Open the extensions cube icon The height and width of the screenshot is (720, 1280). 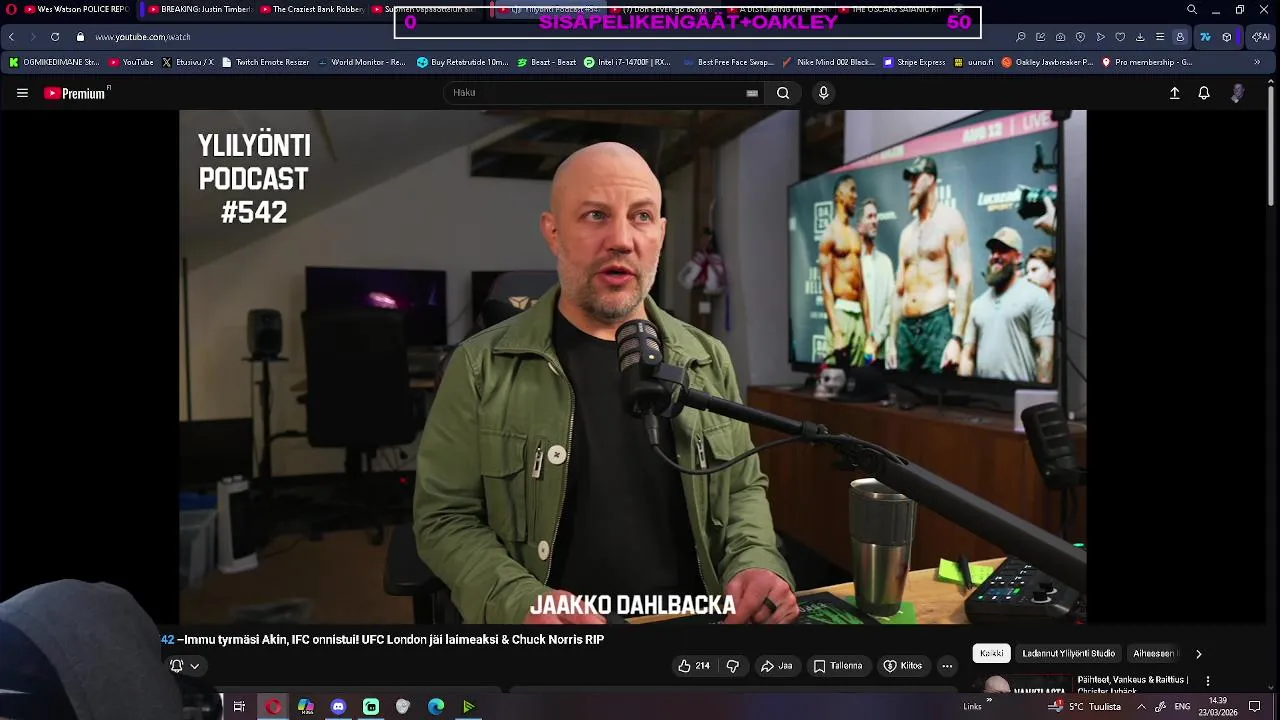point(1227,37)
